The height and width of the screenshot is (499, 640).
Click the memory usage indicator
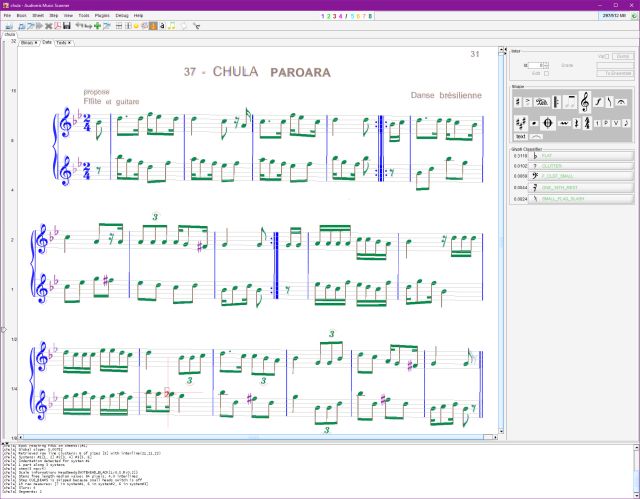[614, 16]
